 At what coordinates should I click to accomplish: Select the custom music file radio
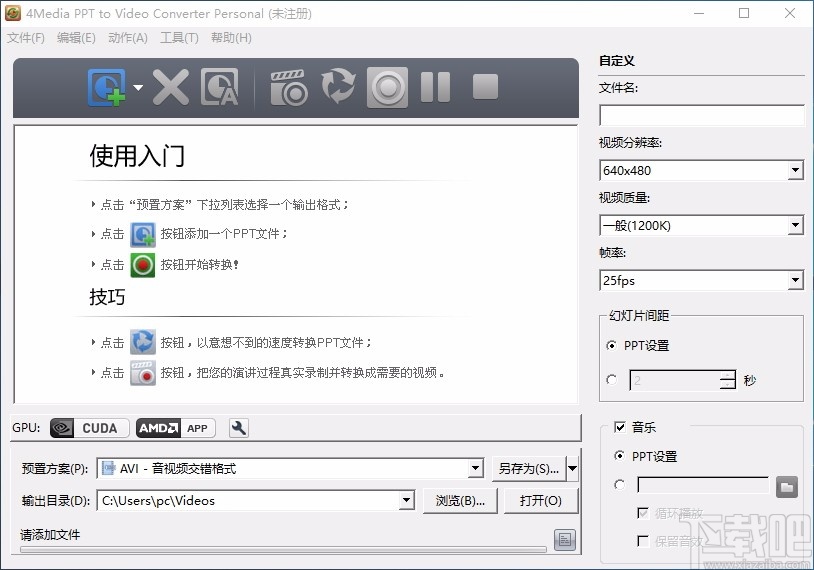[619, 485]
